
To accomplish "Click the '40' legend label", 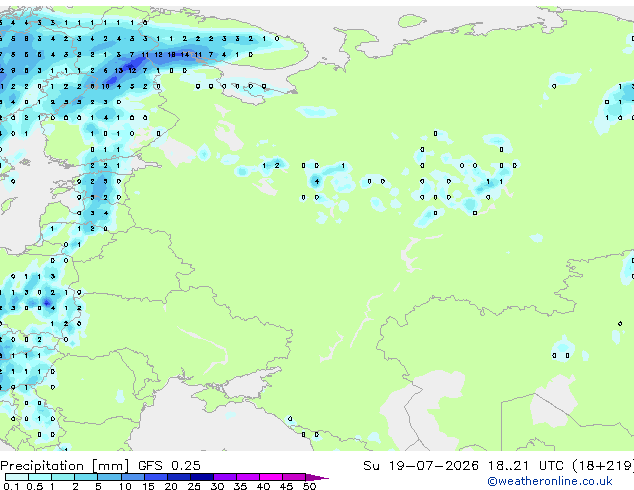I will click(263, 486).
